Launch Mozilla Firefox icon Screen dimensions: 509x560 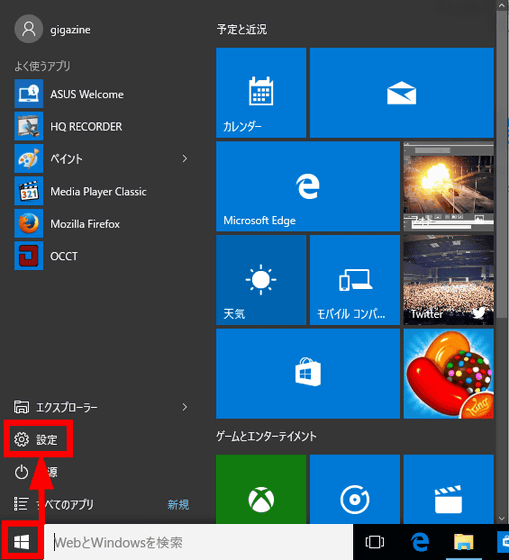pyautogui.click(x=29, y=223)
